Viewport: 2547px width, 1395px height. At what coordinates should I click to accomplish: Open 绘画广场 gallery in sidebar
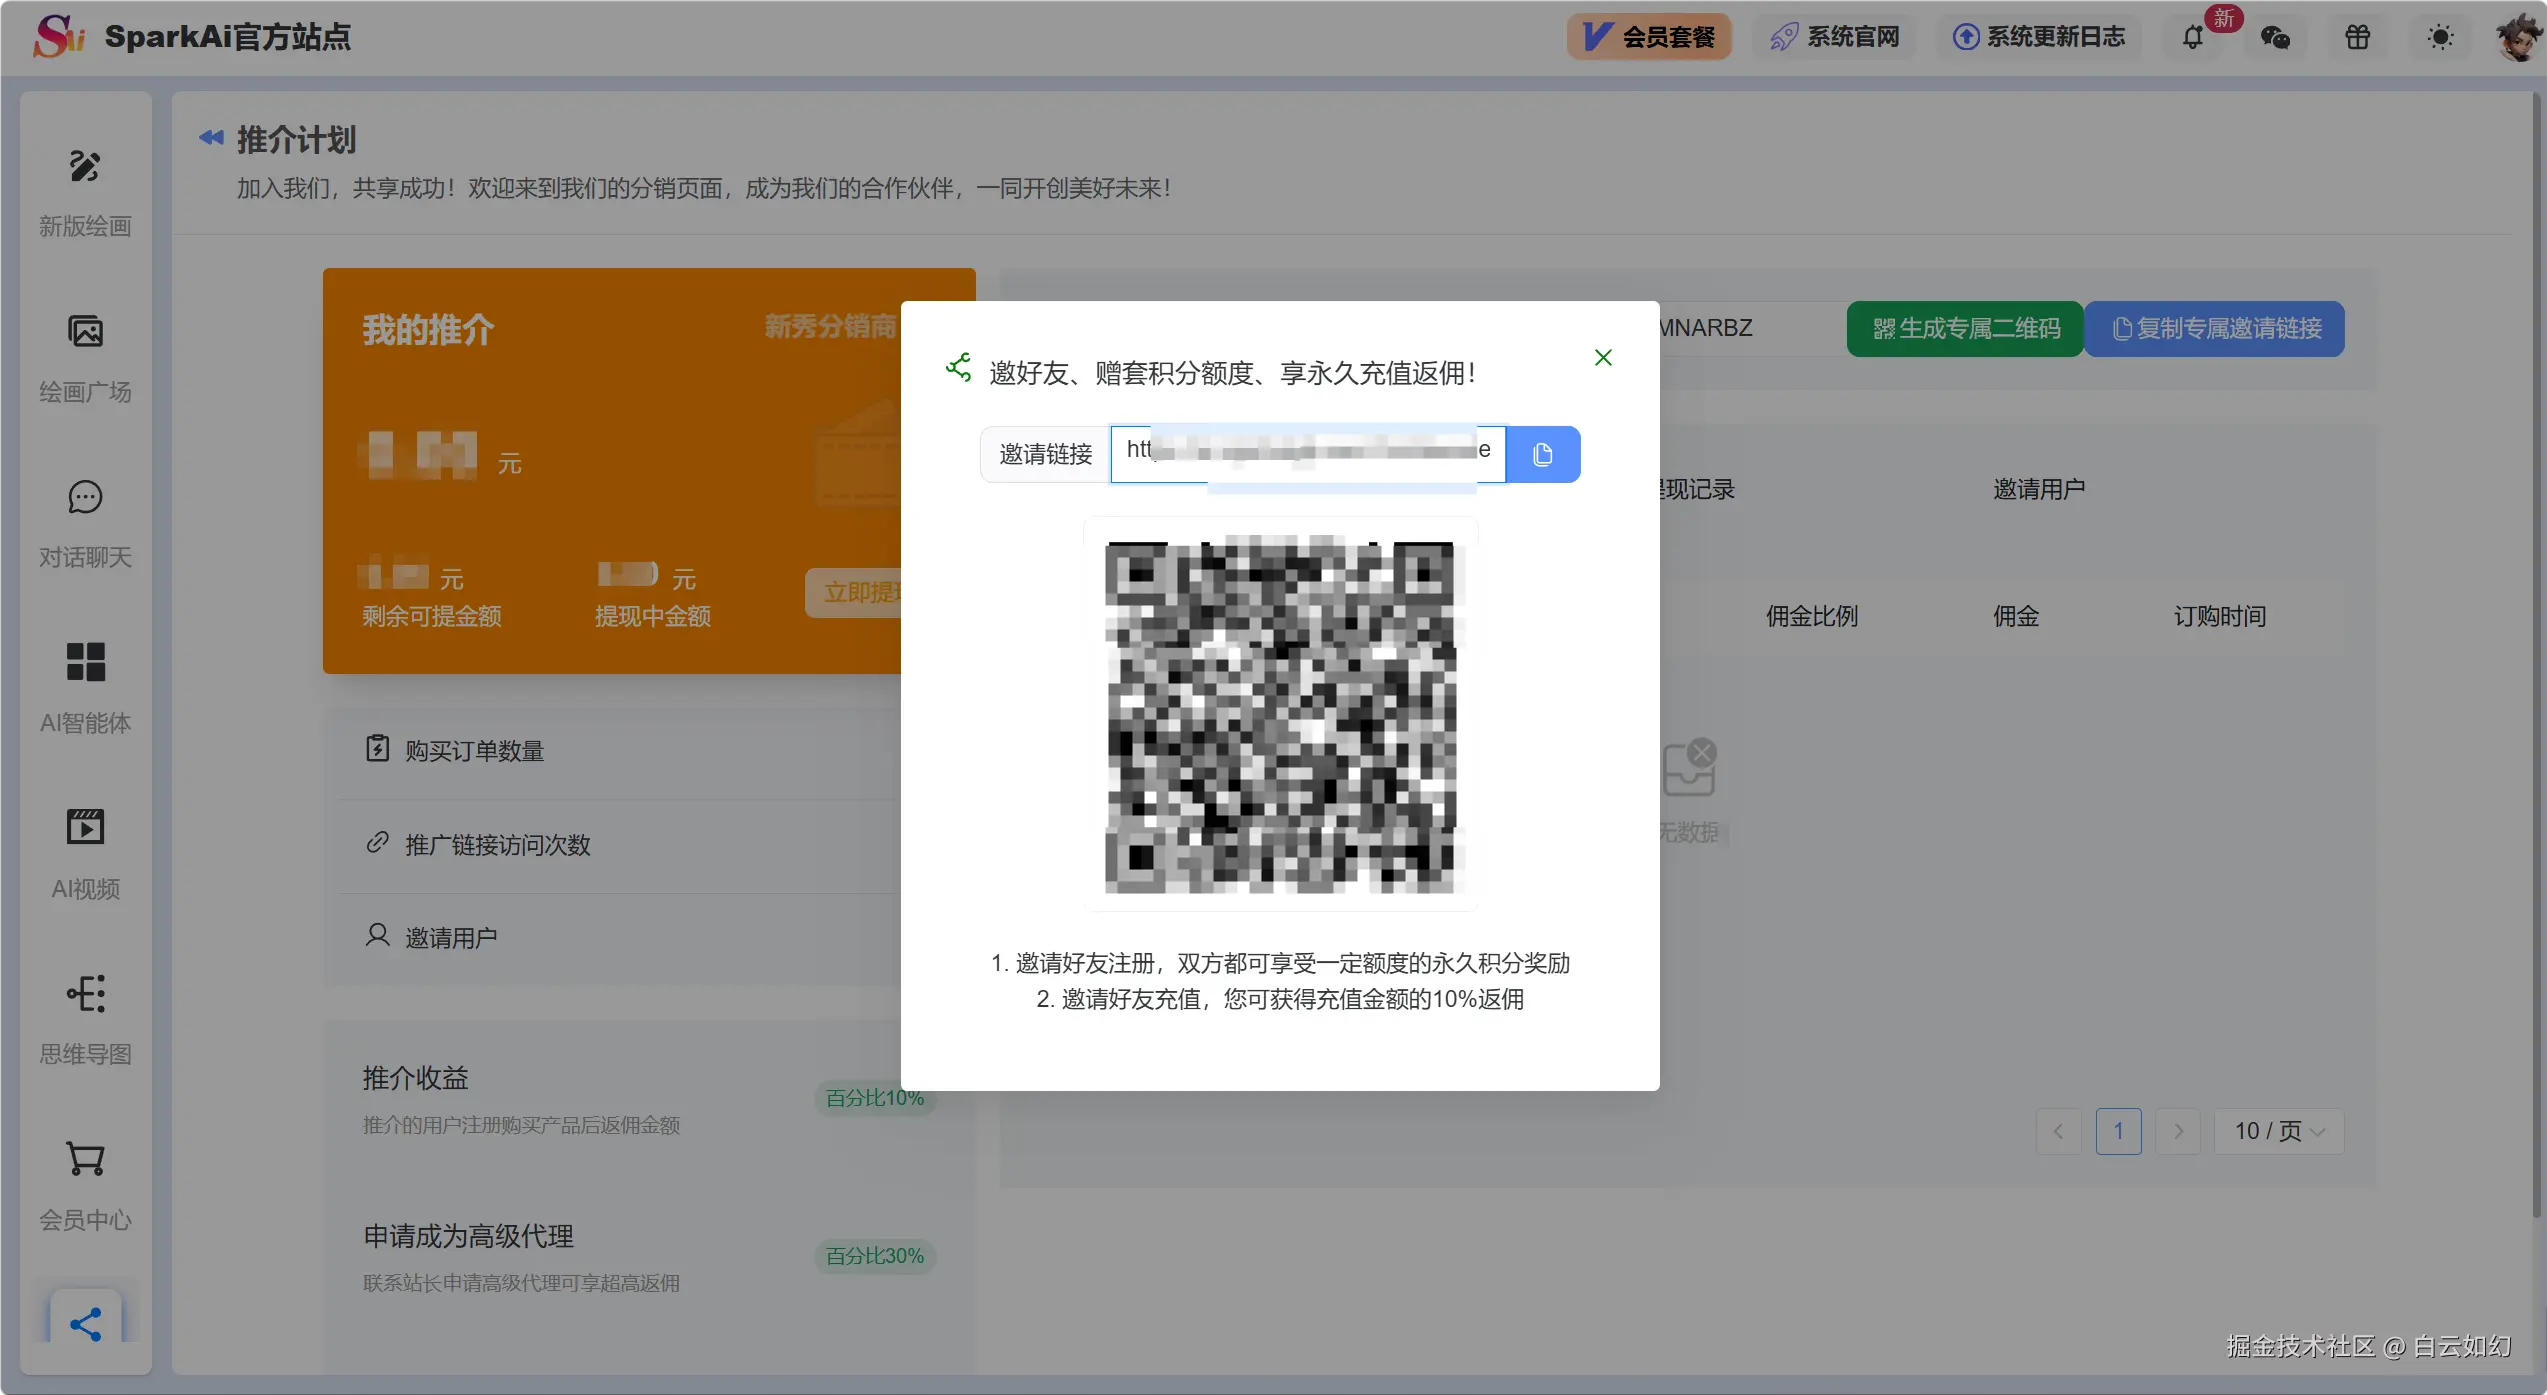coord(85,358)
